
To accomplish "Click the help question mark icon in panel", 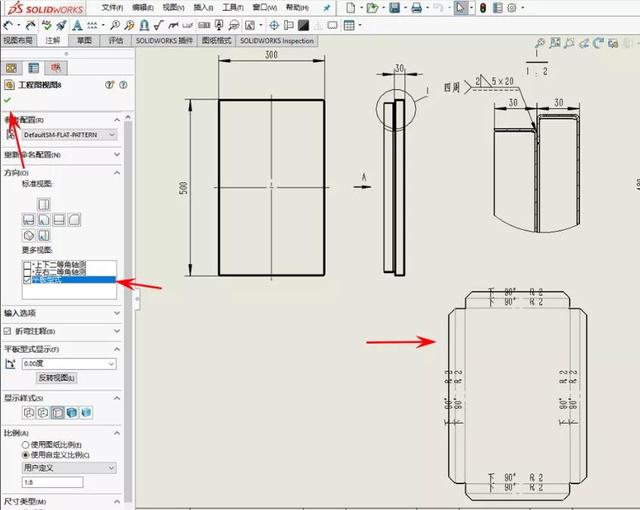I will tap(123, 85).
